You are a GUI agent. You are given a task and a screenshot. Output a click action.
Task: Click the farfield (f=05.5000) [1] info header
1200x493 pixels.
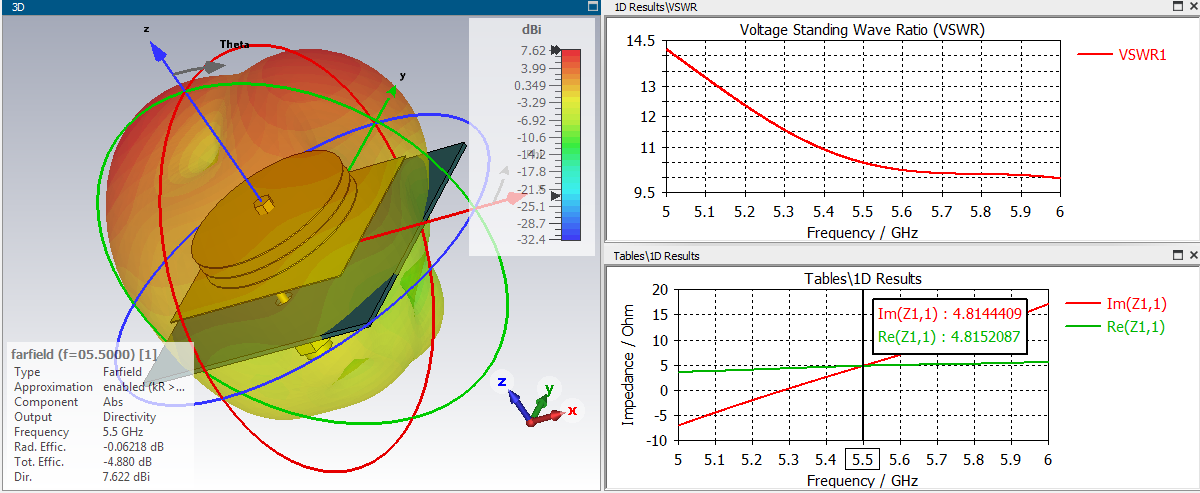(x=84, y=354)
